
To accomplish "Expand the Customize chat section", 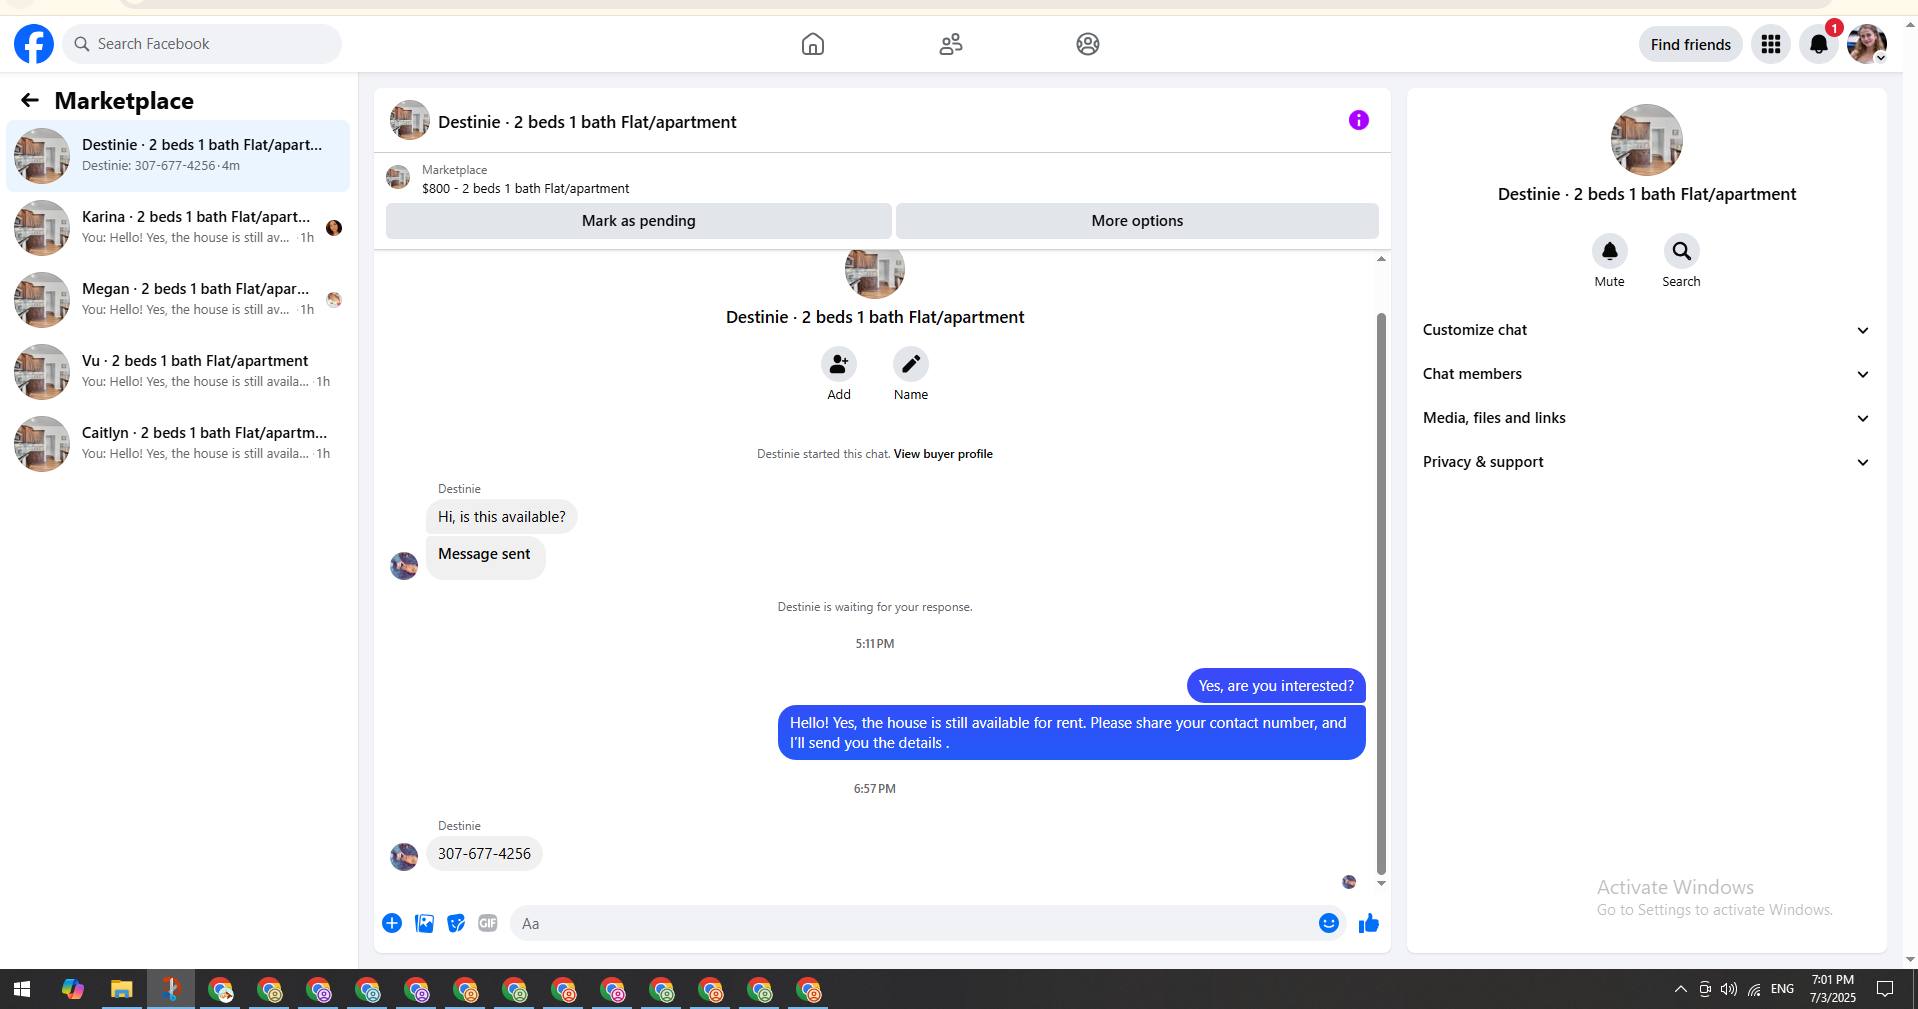I will [x=1646, y=330].
